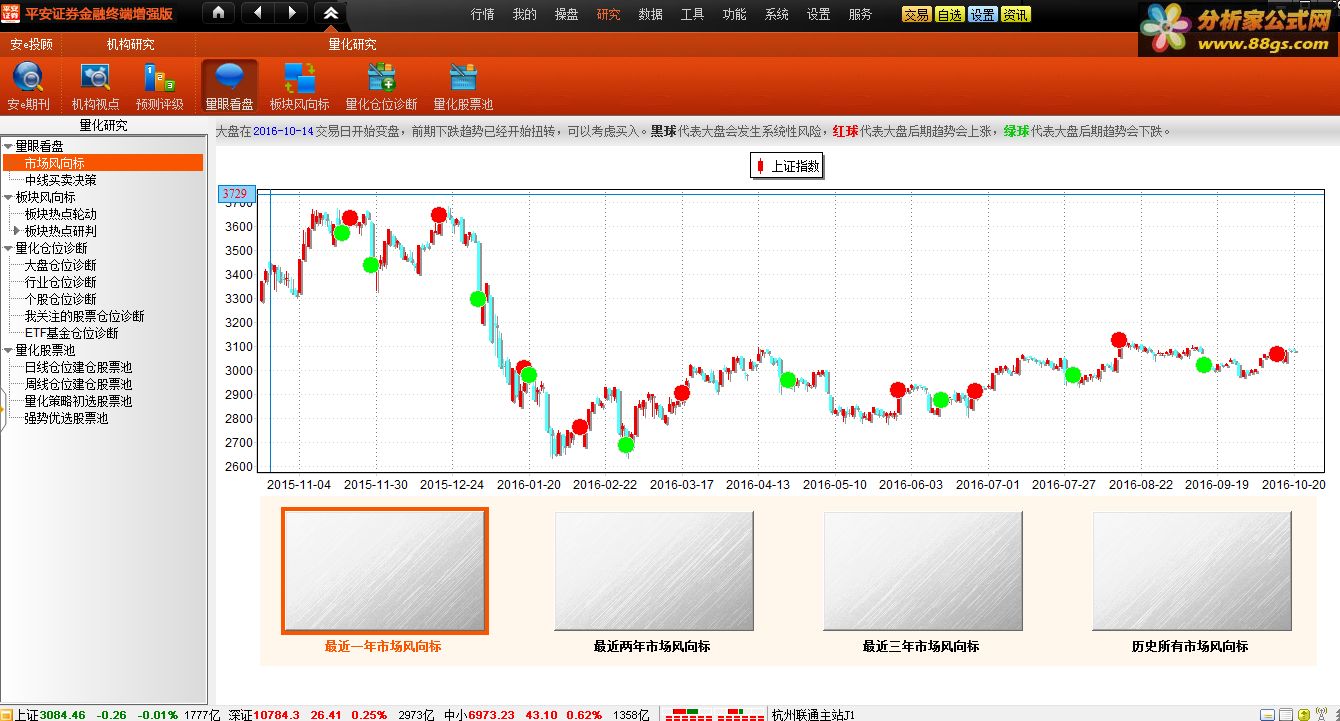Collapse the 板块风向标 tree node
The image size is (1340, 721).
tap(8, 197)
